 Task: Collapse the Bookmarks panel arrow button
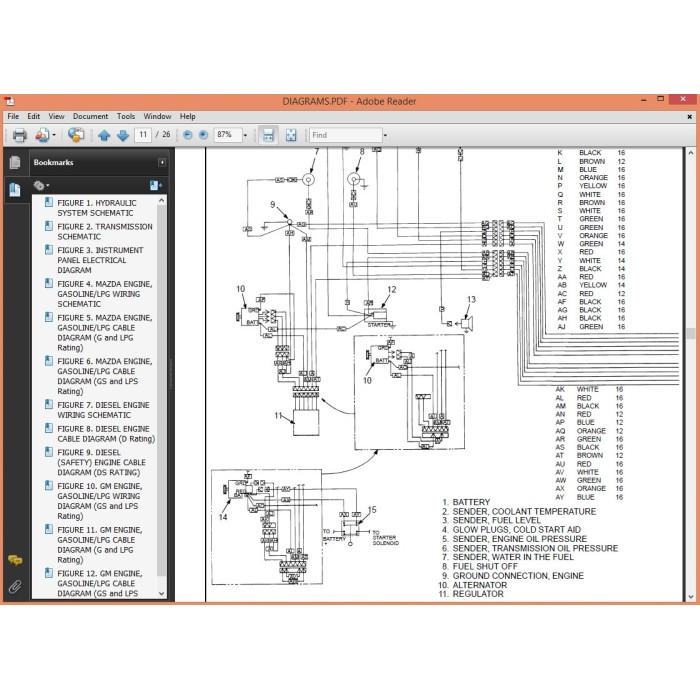click(x=162, y=162)
